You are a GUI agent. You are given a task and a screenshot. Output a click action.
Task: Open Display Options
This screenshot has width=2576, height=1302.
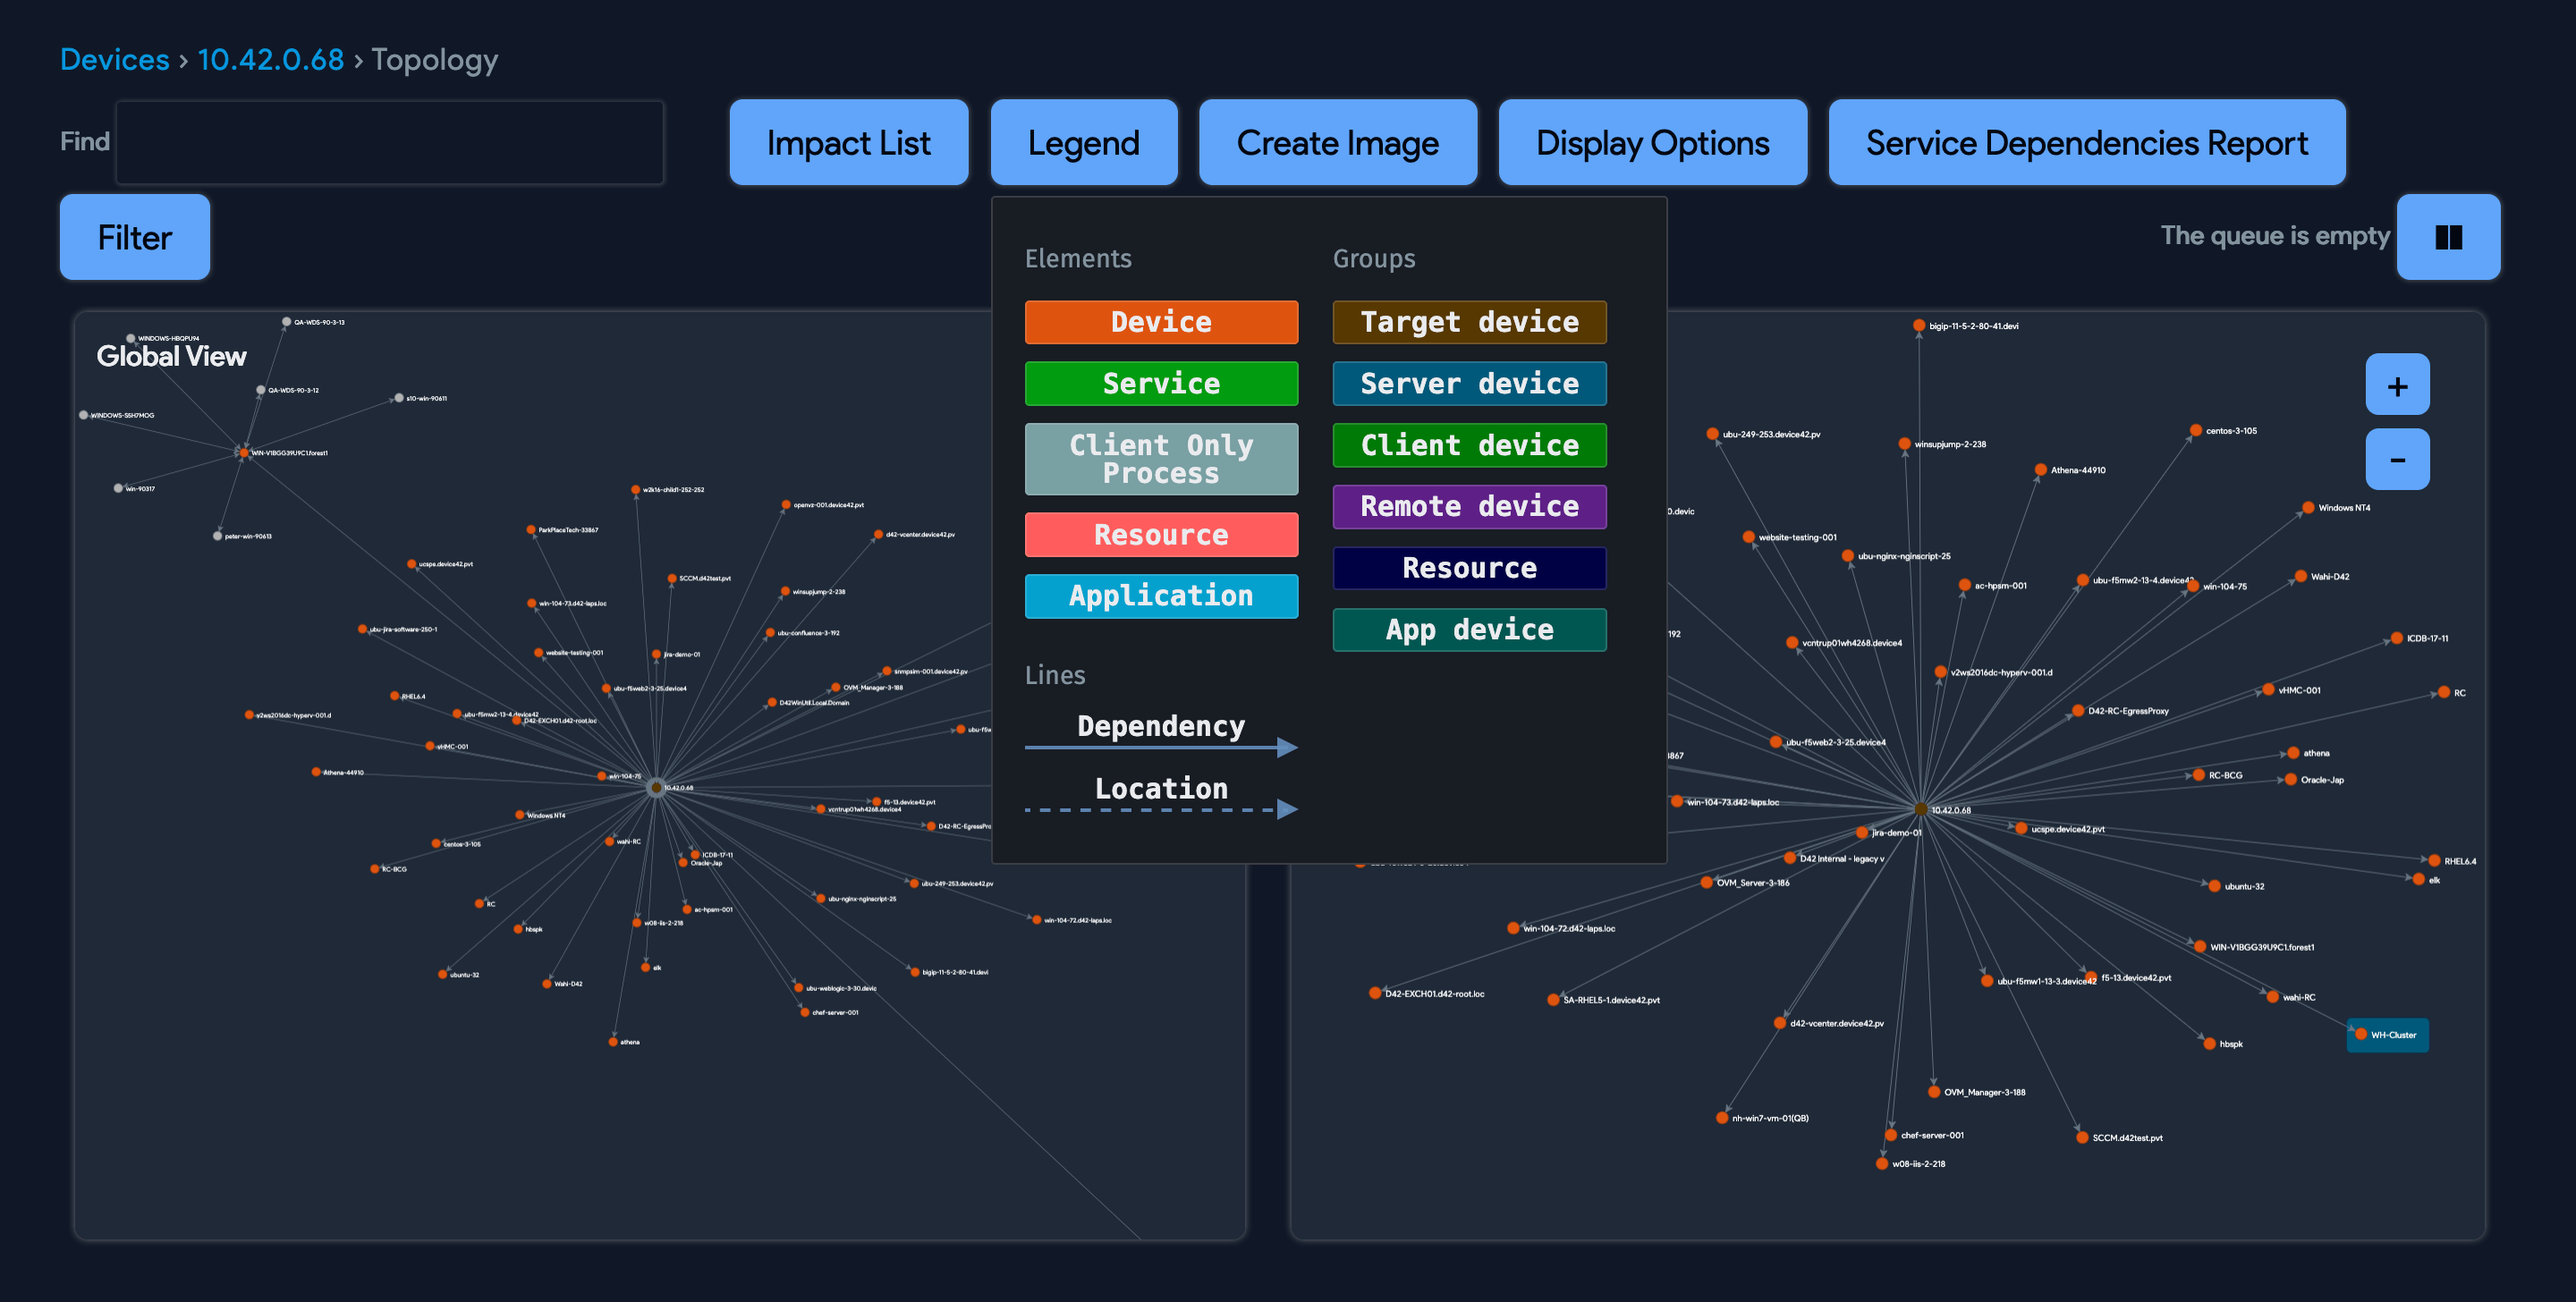pyautogui.click(x=1652, y=142)
